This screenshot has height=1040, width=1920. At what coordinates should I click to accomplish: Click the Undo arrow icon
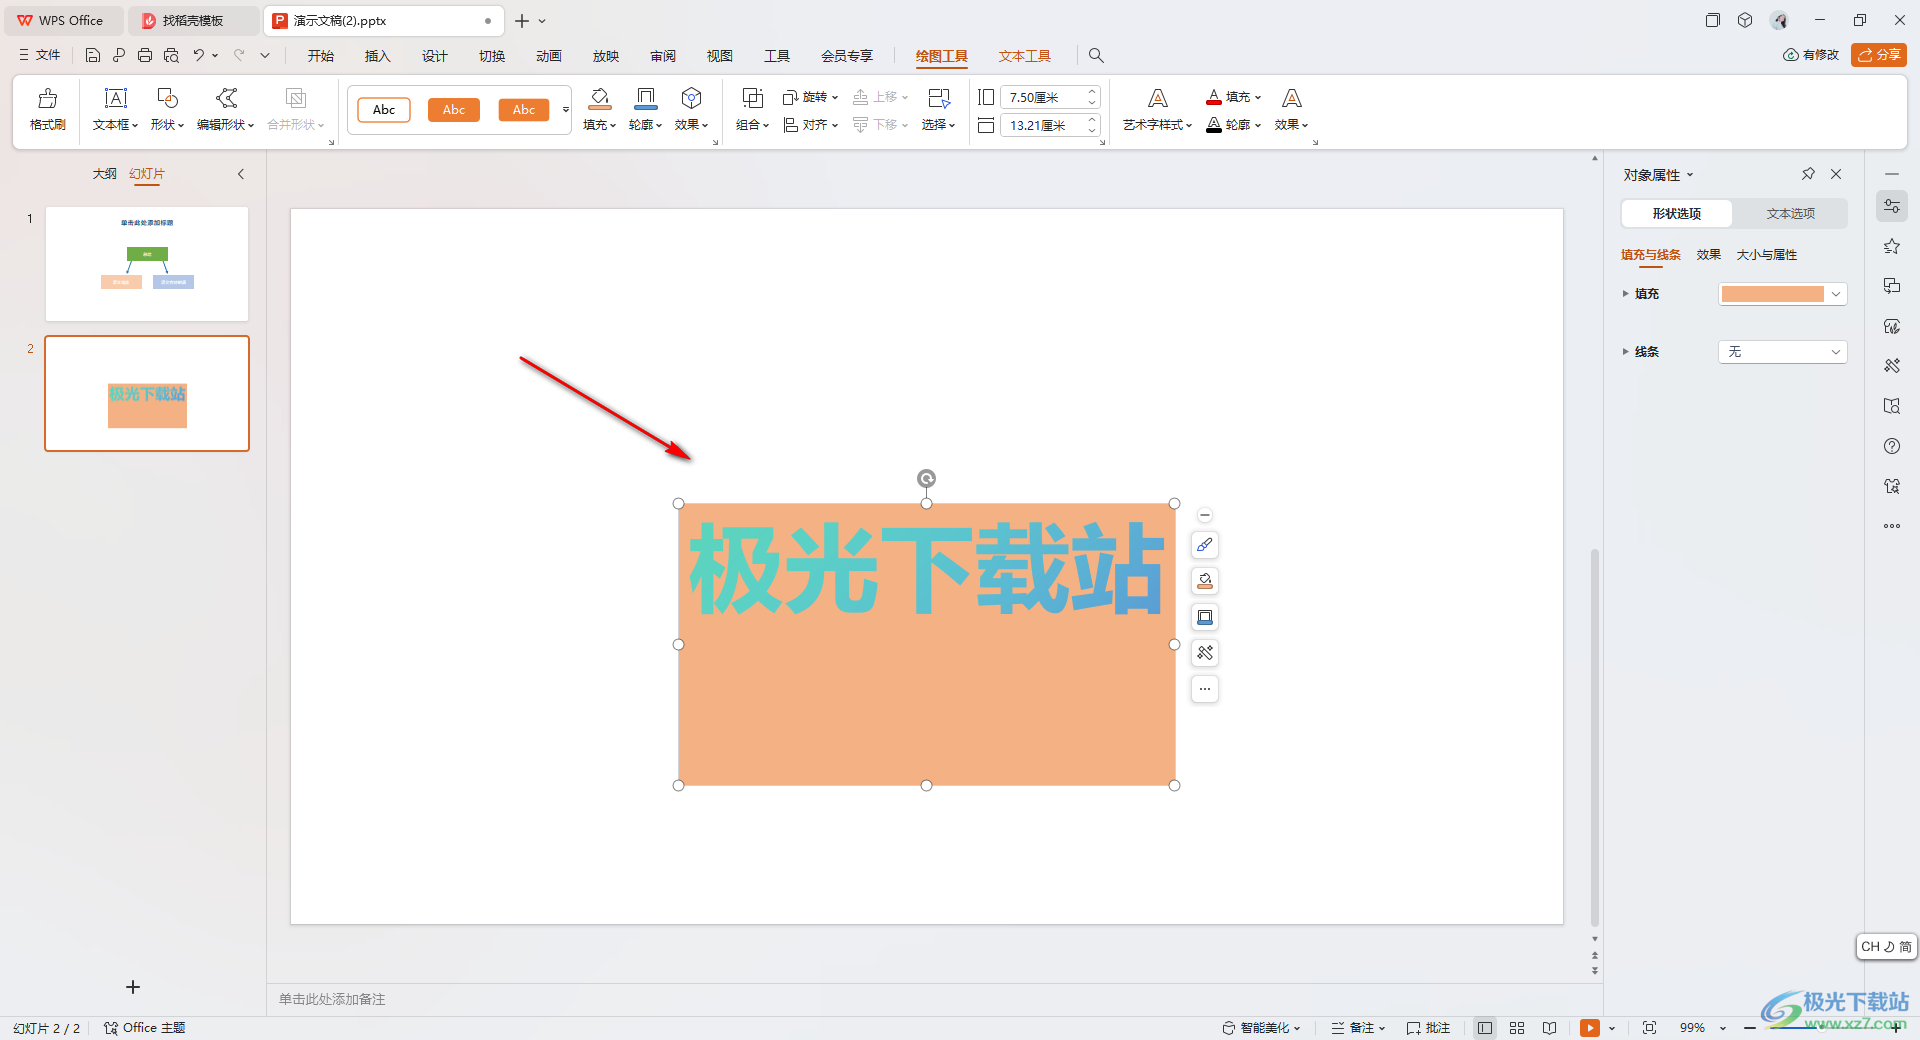(x=199, y=56)
